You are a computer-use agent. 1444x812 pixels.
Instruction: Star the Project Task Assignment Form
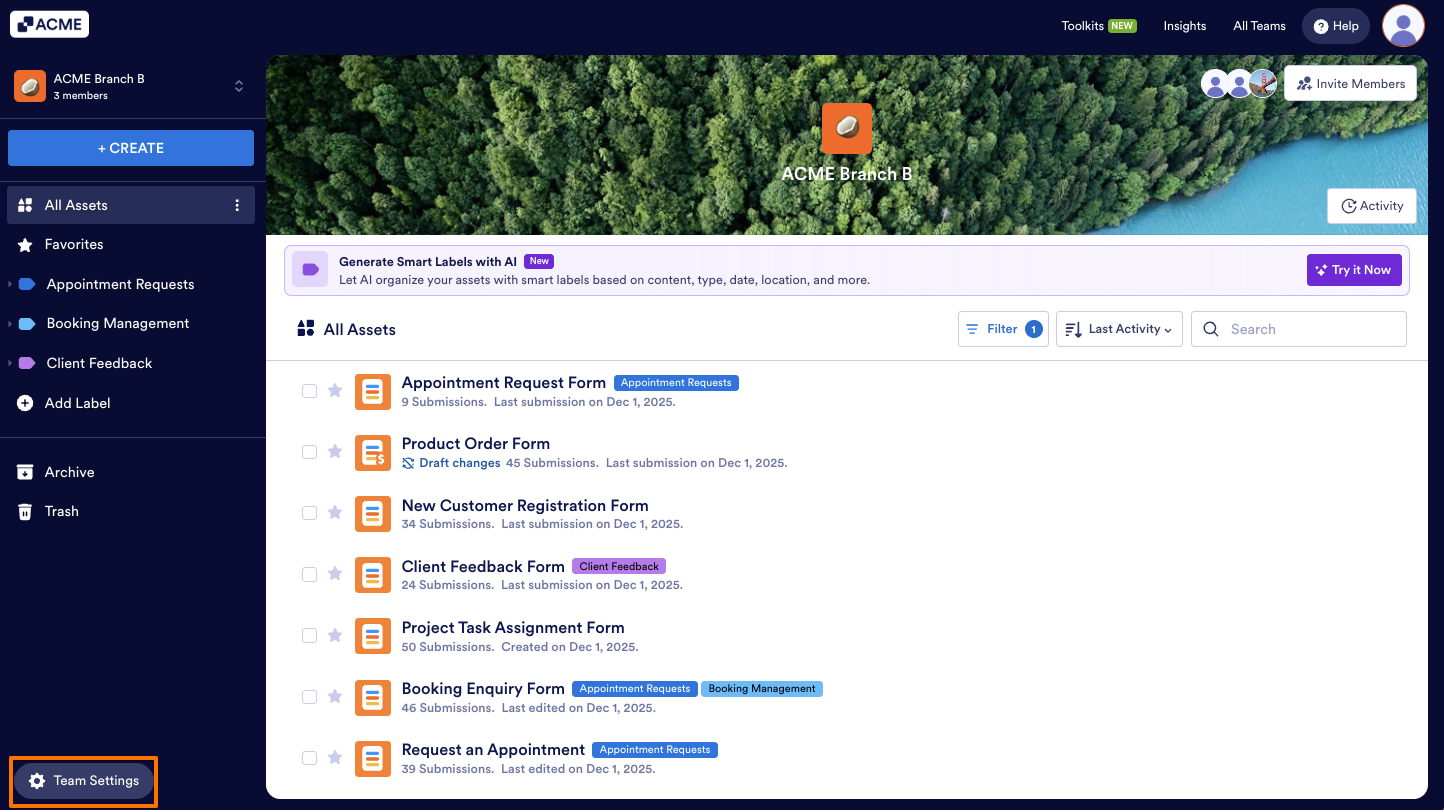pos(335,635)
